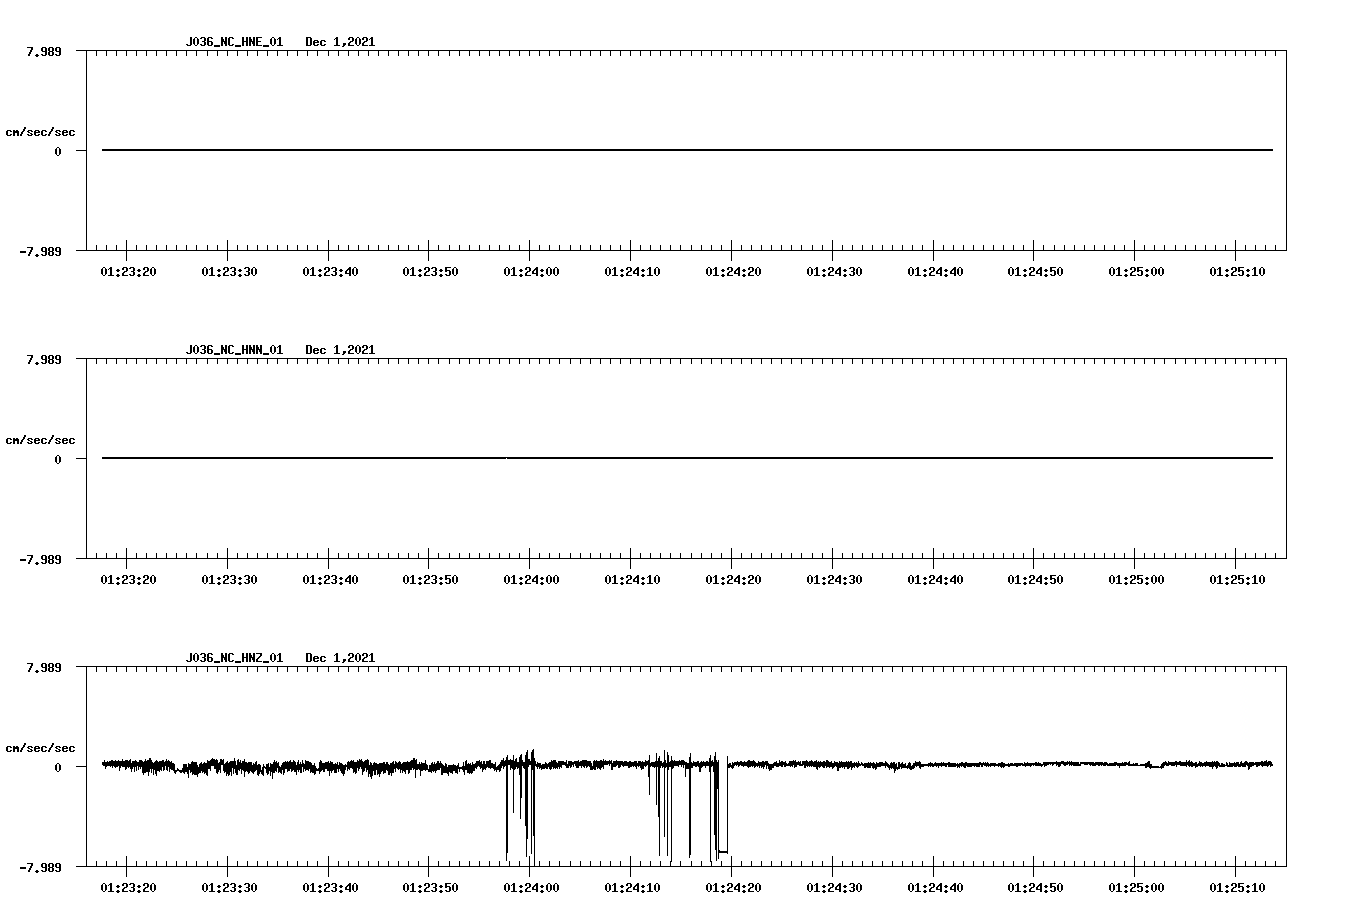Screen dimensions: 1358x924
Task: Click the 01:24:50 time label under HNZ plot
Action: (1035, 888)
